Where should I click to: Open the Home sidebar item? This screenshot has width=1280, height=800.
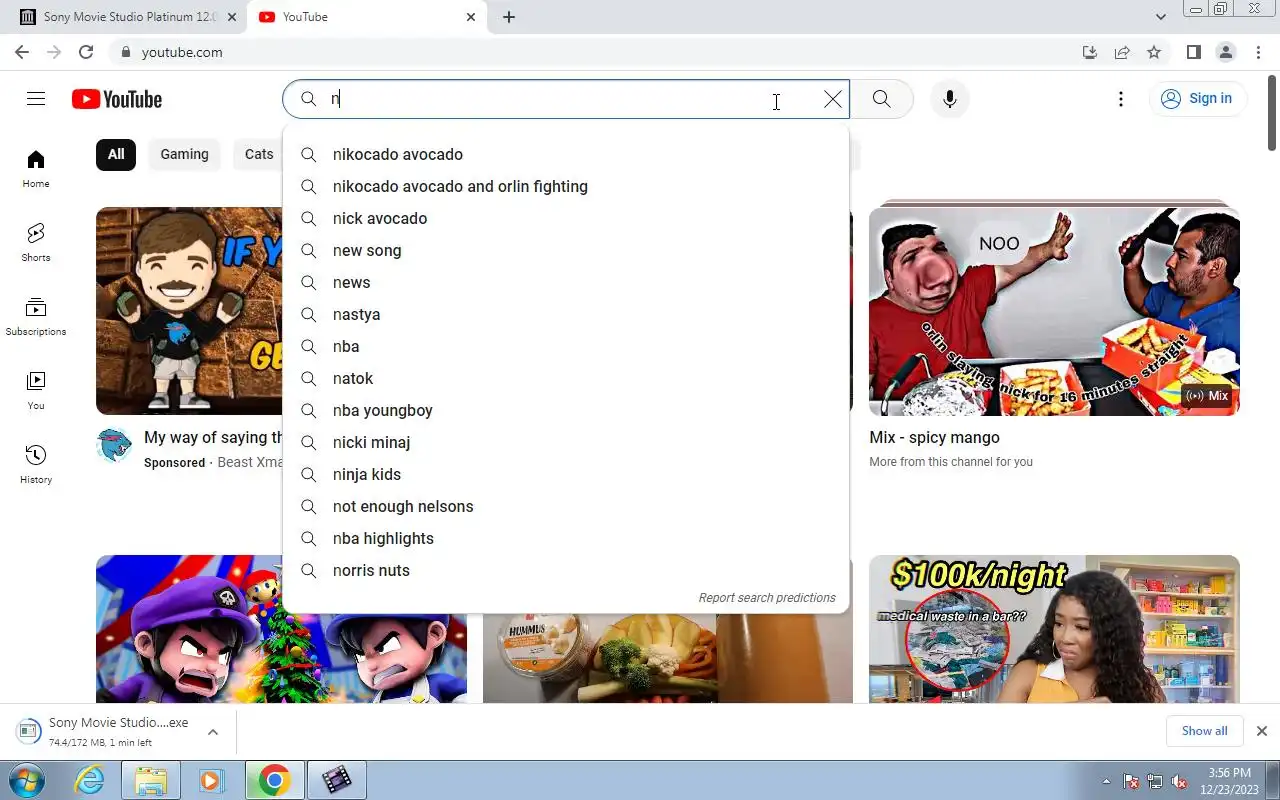click(36, 169)
